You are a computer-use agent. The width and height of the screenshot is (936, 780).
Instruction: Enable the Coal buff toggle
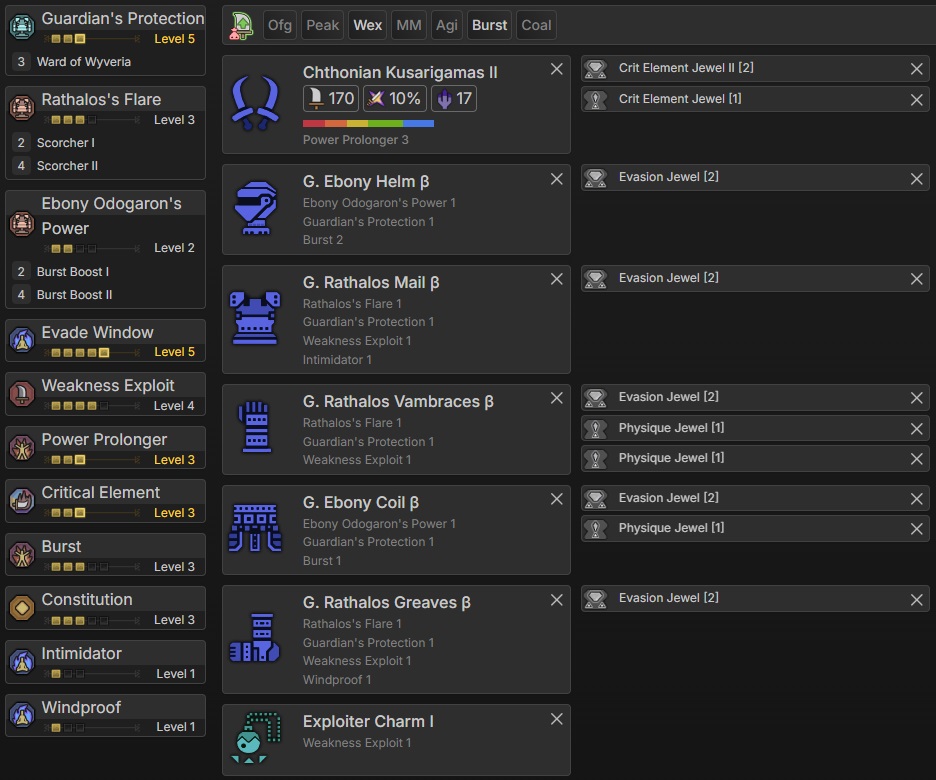[536, 25]
